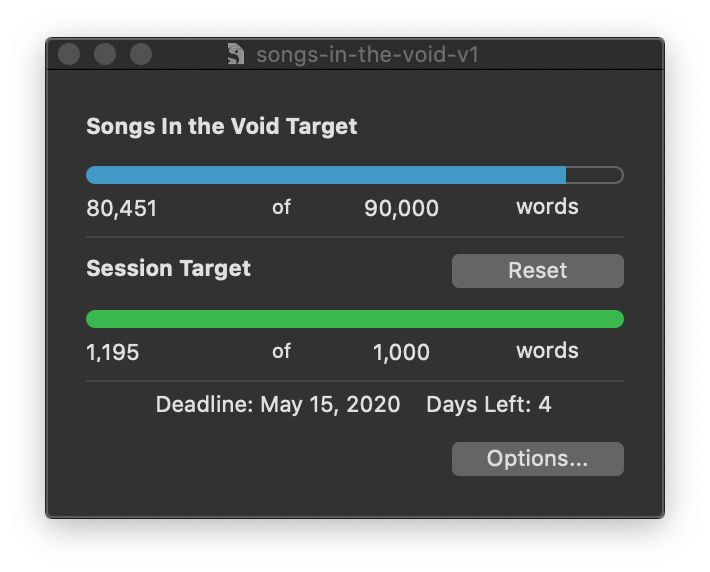Minimize the project targets window
This screenshot has width=710, height=572.
[105, 54]
